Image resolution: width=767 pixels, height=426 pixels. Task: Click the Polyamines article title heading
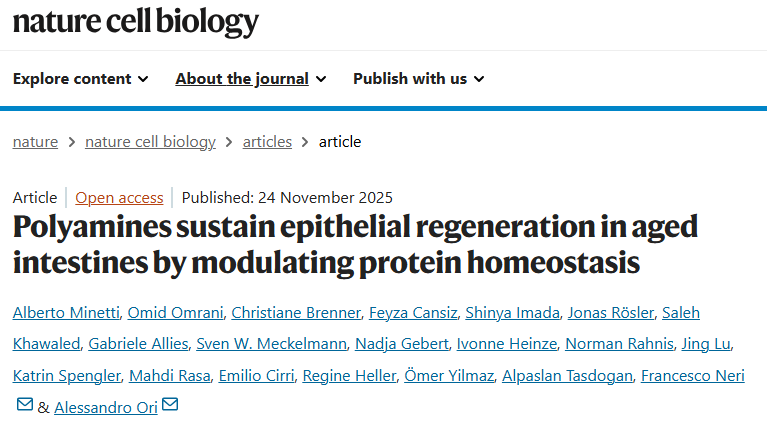click(x=355, y=245)
